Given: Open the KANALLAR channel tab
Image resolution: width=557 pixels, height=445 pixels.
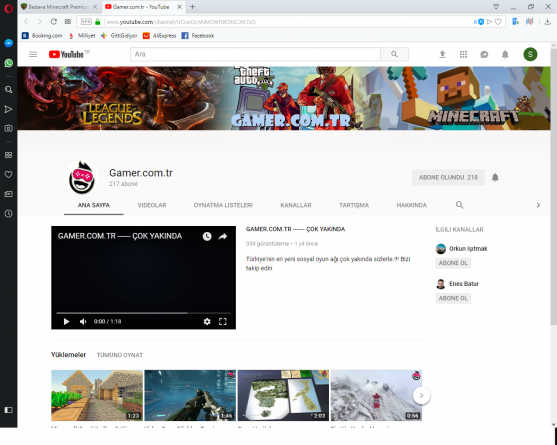Looking at the screenshot, I should [296, 205].
